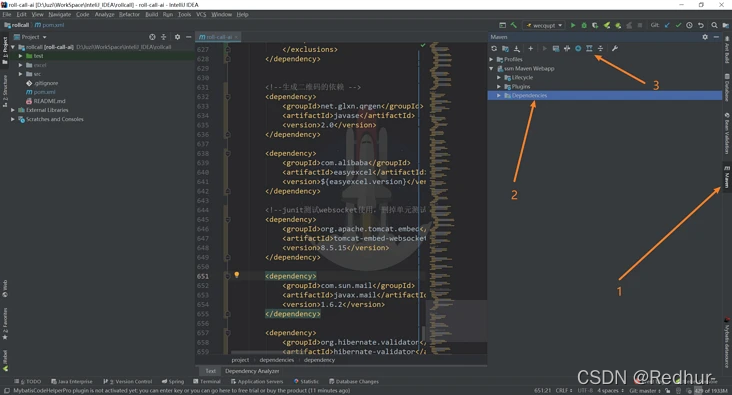Collapse ssm Maven Webapp node

click(x=491, y=69)
